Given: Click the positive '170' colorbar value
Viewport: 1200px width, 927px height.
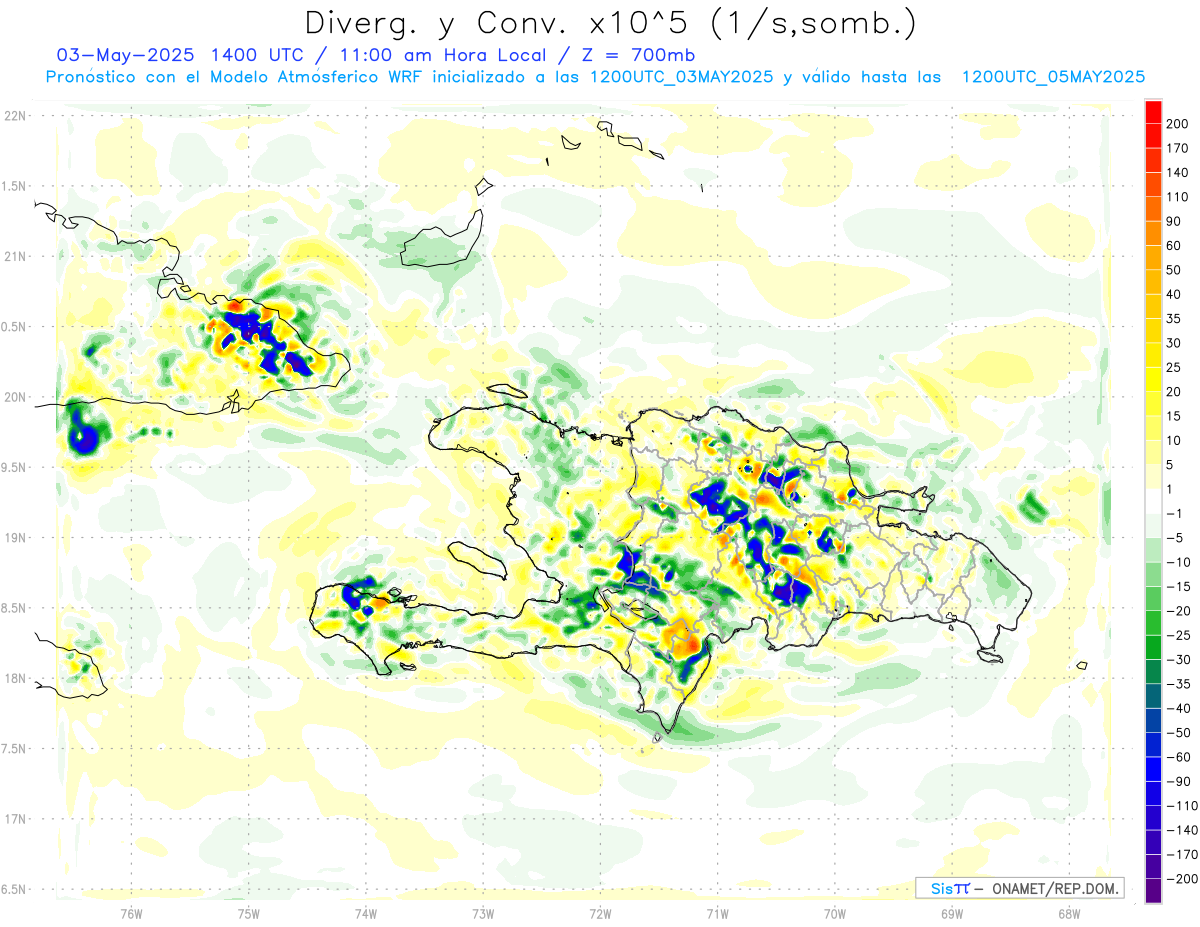Looking at the screenshot, I should point(1178,148).
